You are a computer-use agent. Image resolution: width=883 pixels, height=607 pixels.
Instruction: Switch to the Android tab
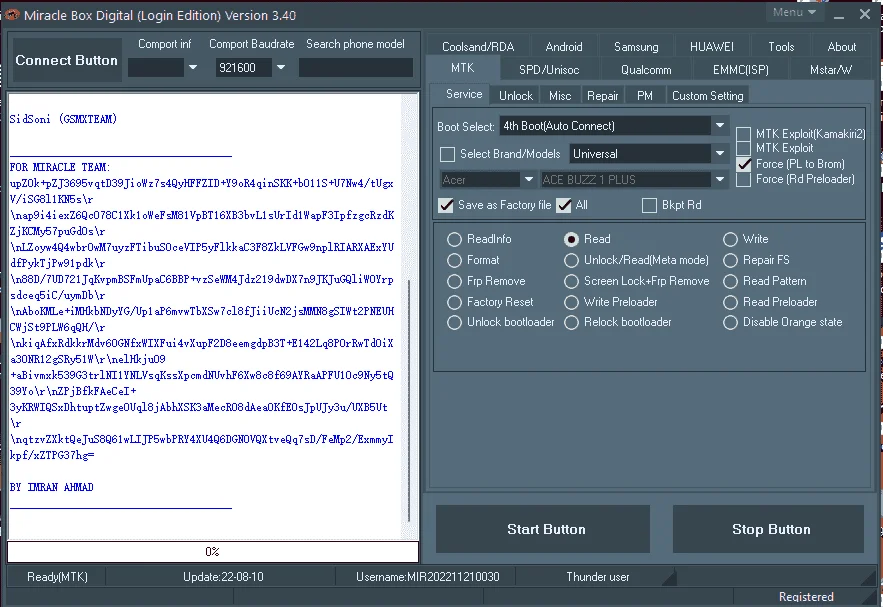coord(564,47)
